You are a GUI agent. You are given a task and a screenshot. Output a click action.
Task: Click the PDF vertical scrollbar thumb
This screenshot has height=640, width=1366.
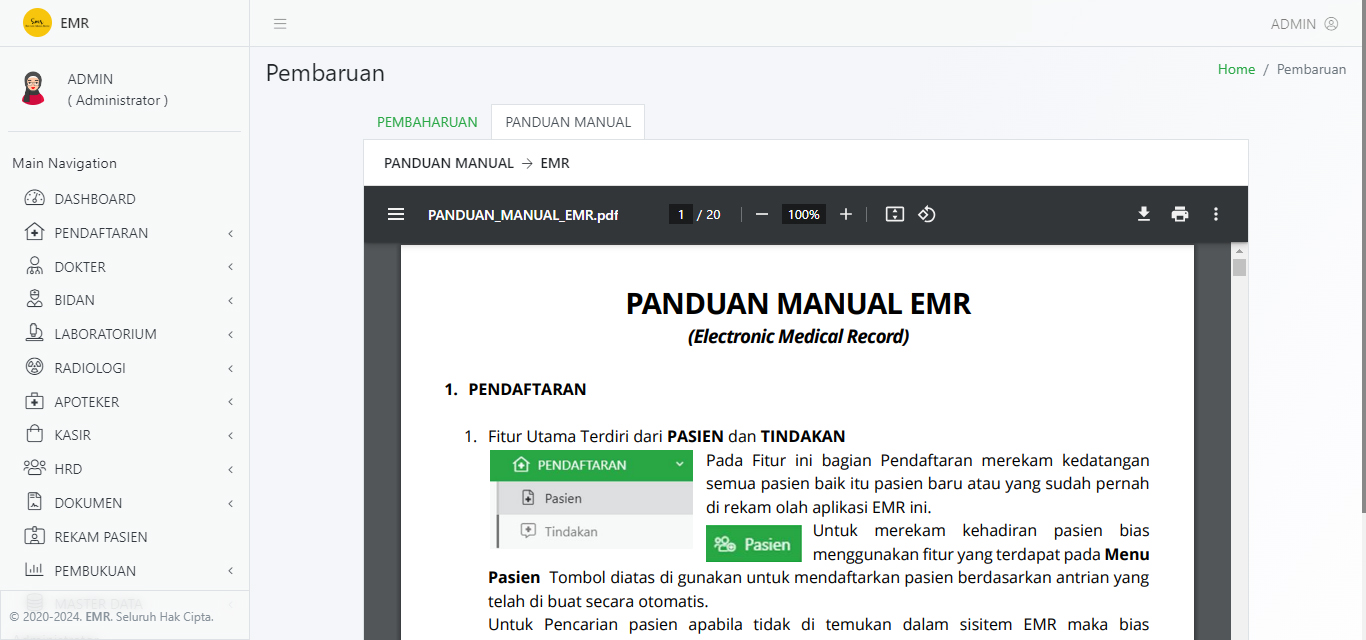pos(1240,267)
